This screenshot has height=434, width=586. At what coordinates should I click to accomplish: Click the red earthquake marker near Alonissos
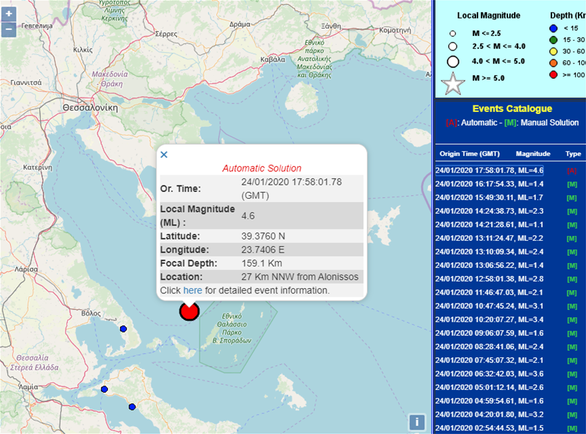tap(189, 311)
